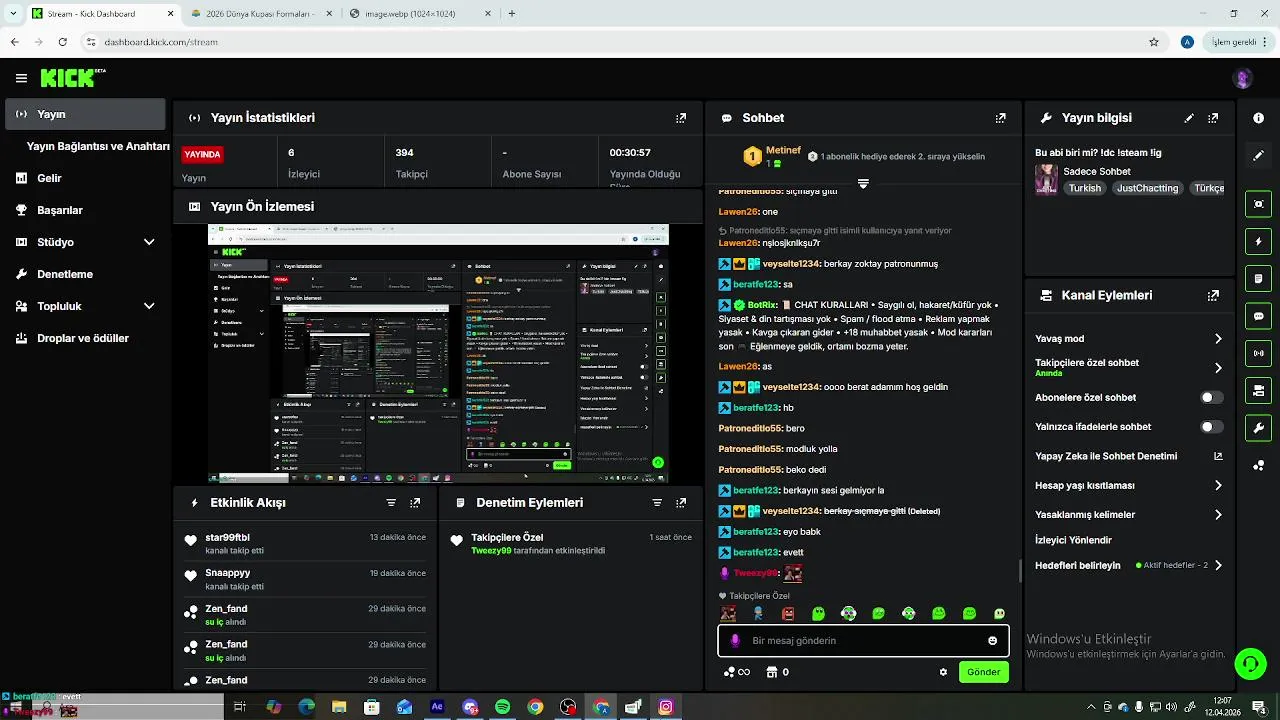This screenshot has height=720, width=1280.
Task: Filter the Etkinlik Akışı feed
Action: click(x=391, y=503)
